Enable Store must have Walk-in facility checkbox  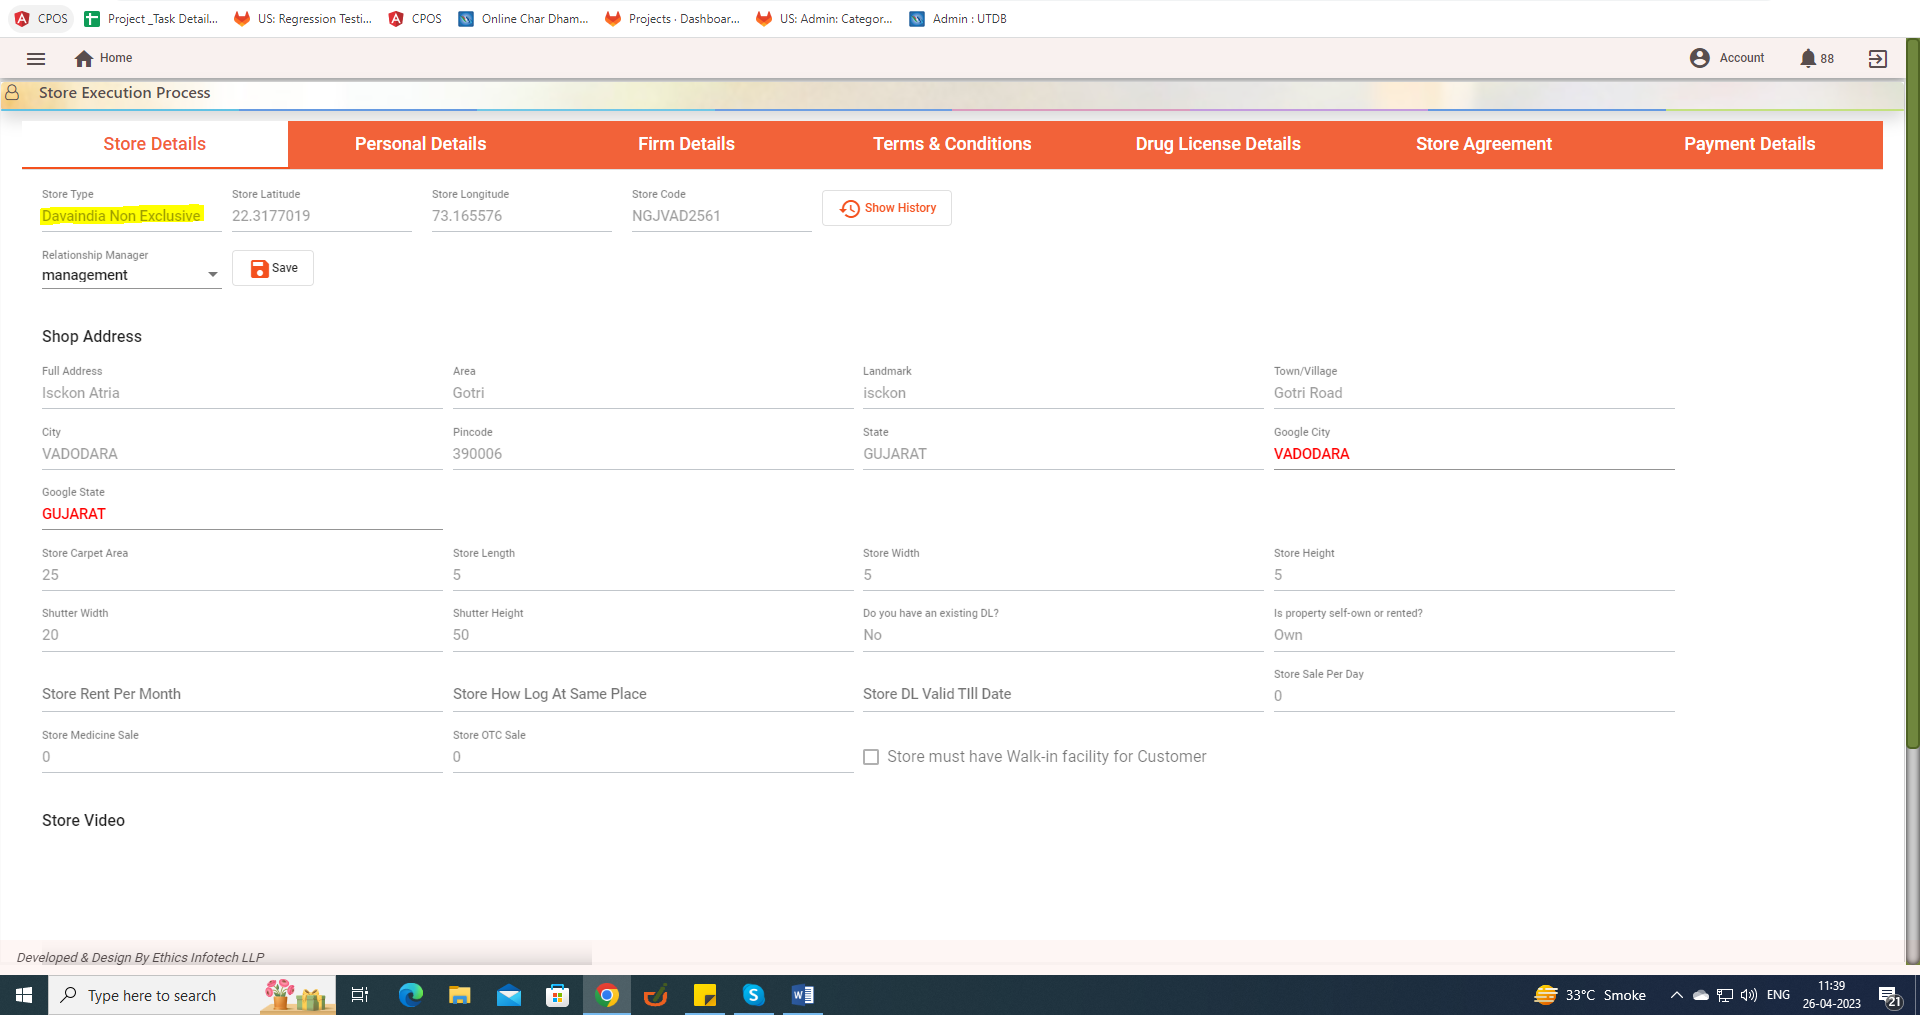point(871,757)
